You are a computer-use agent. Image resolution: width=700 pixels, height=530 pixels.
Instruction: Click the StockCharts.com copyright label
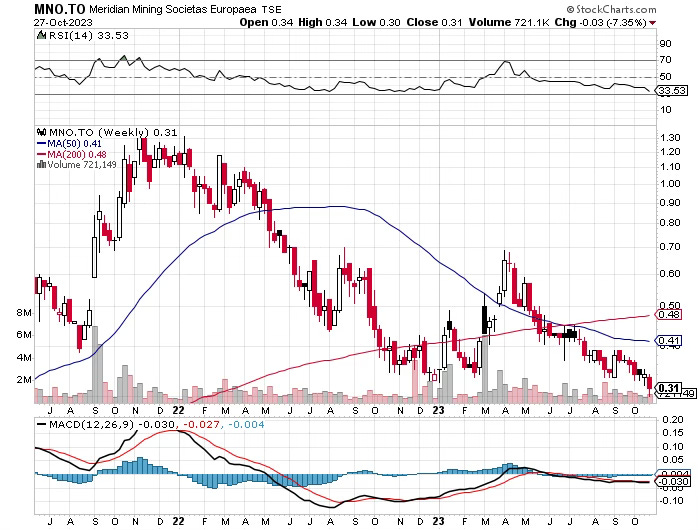[611, 9]
